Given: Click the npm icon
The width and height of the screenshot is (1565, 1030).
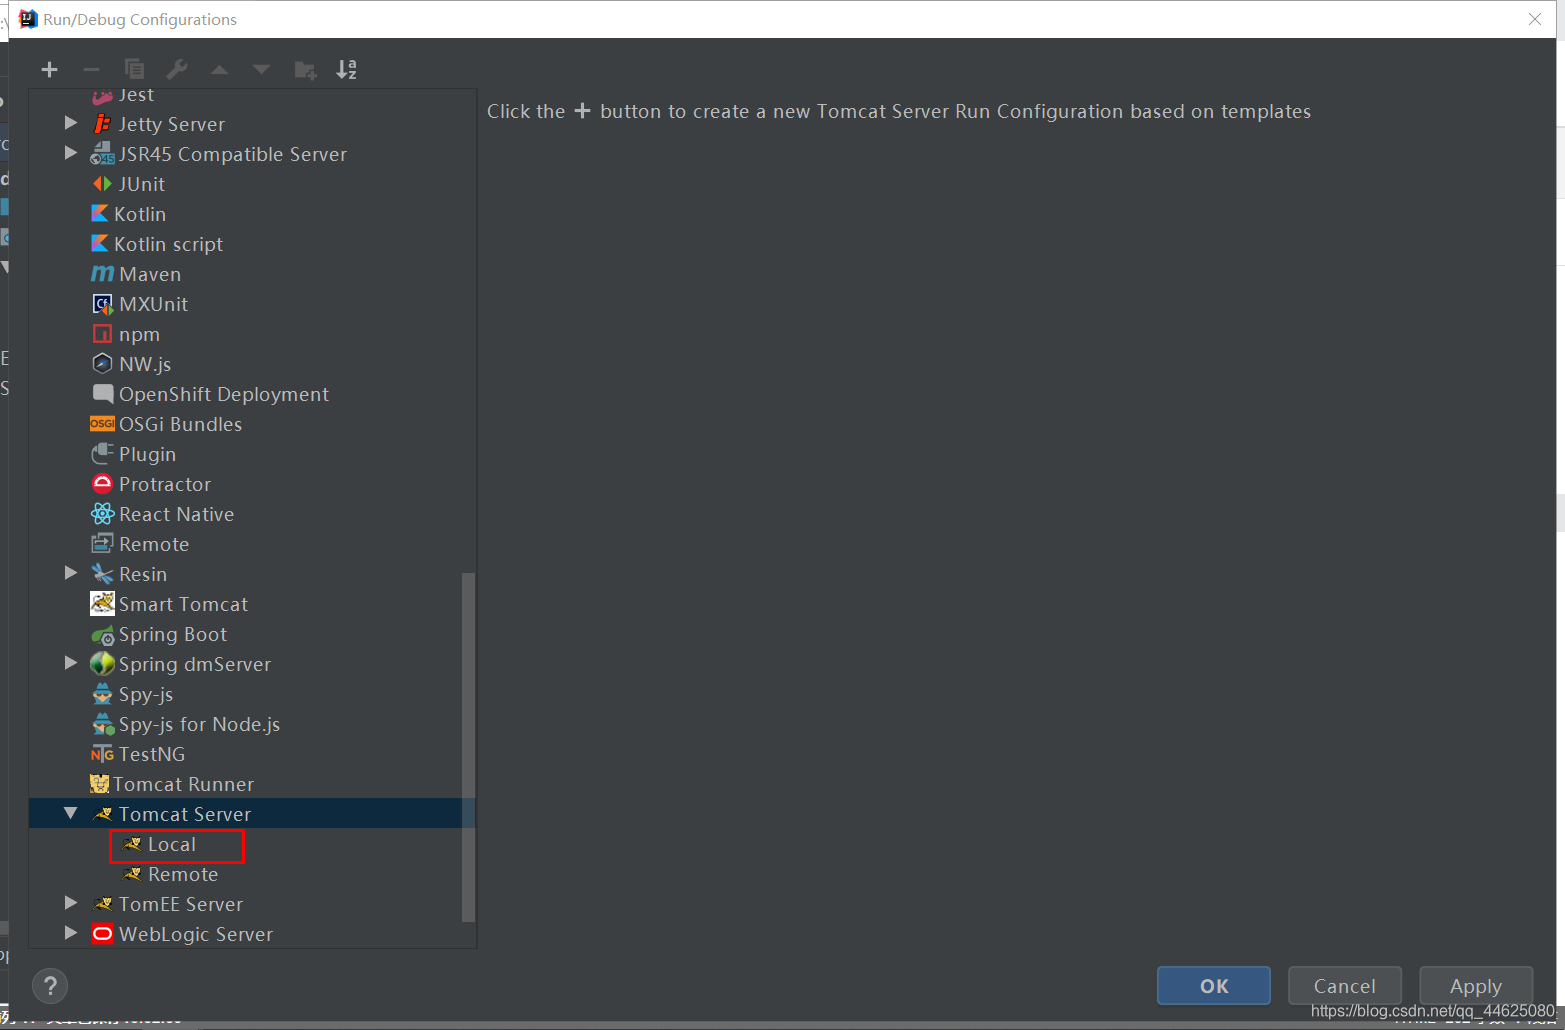Looking at the screenshot, I should coord(102,334).
